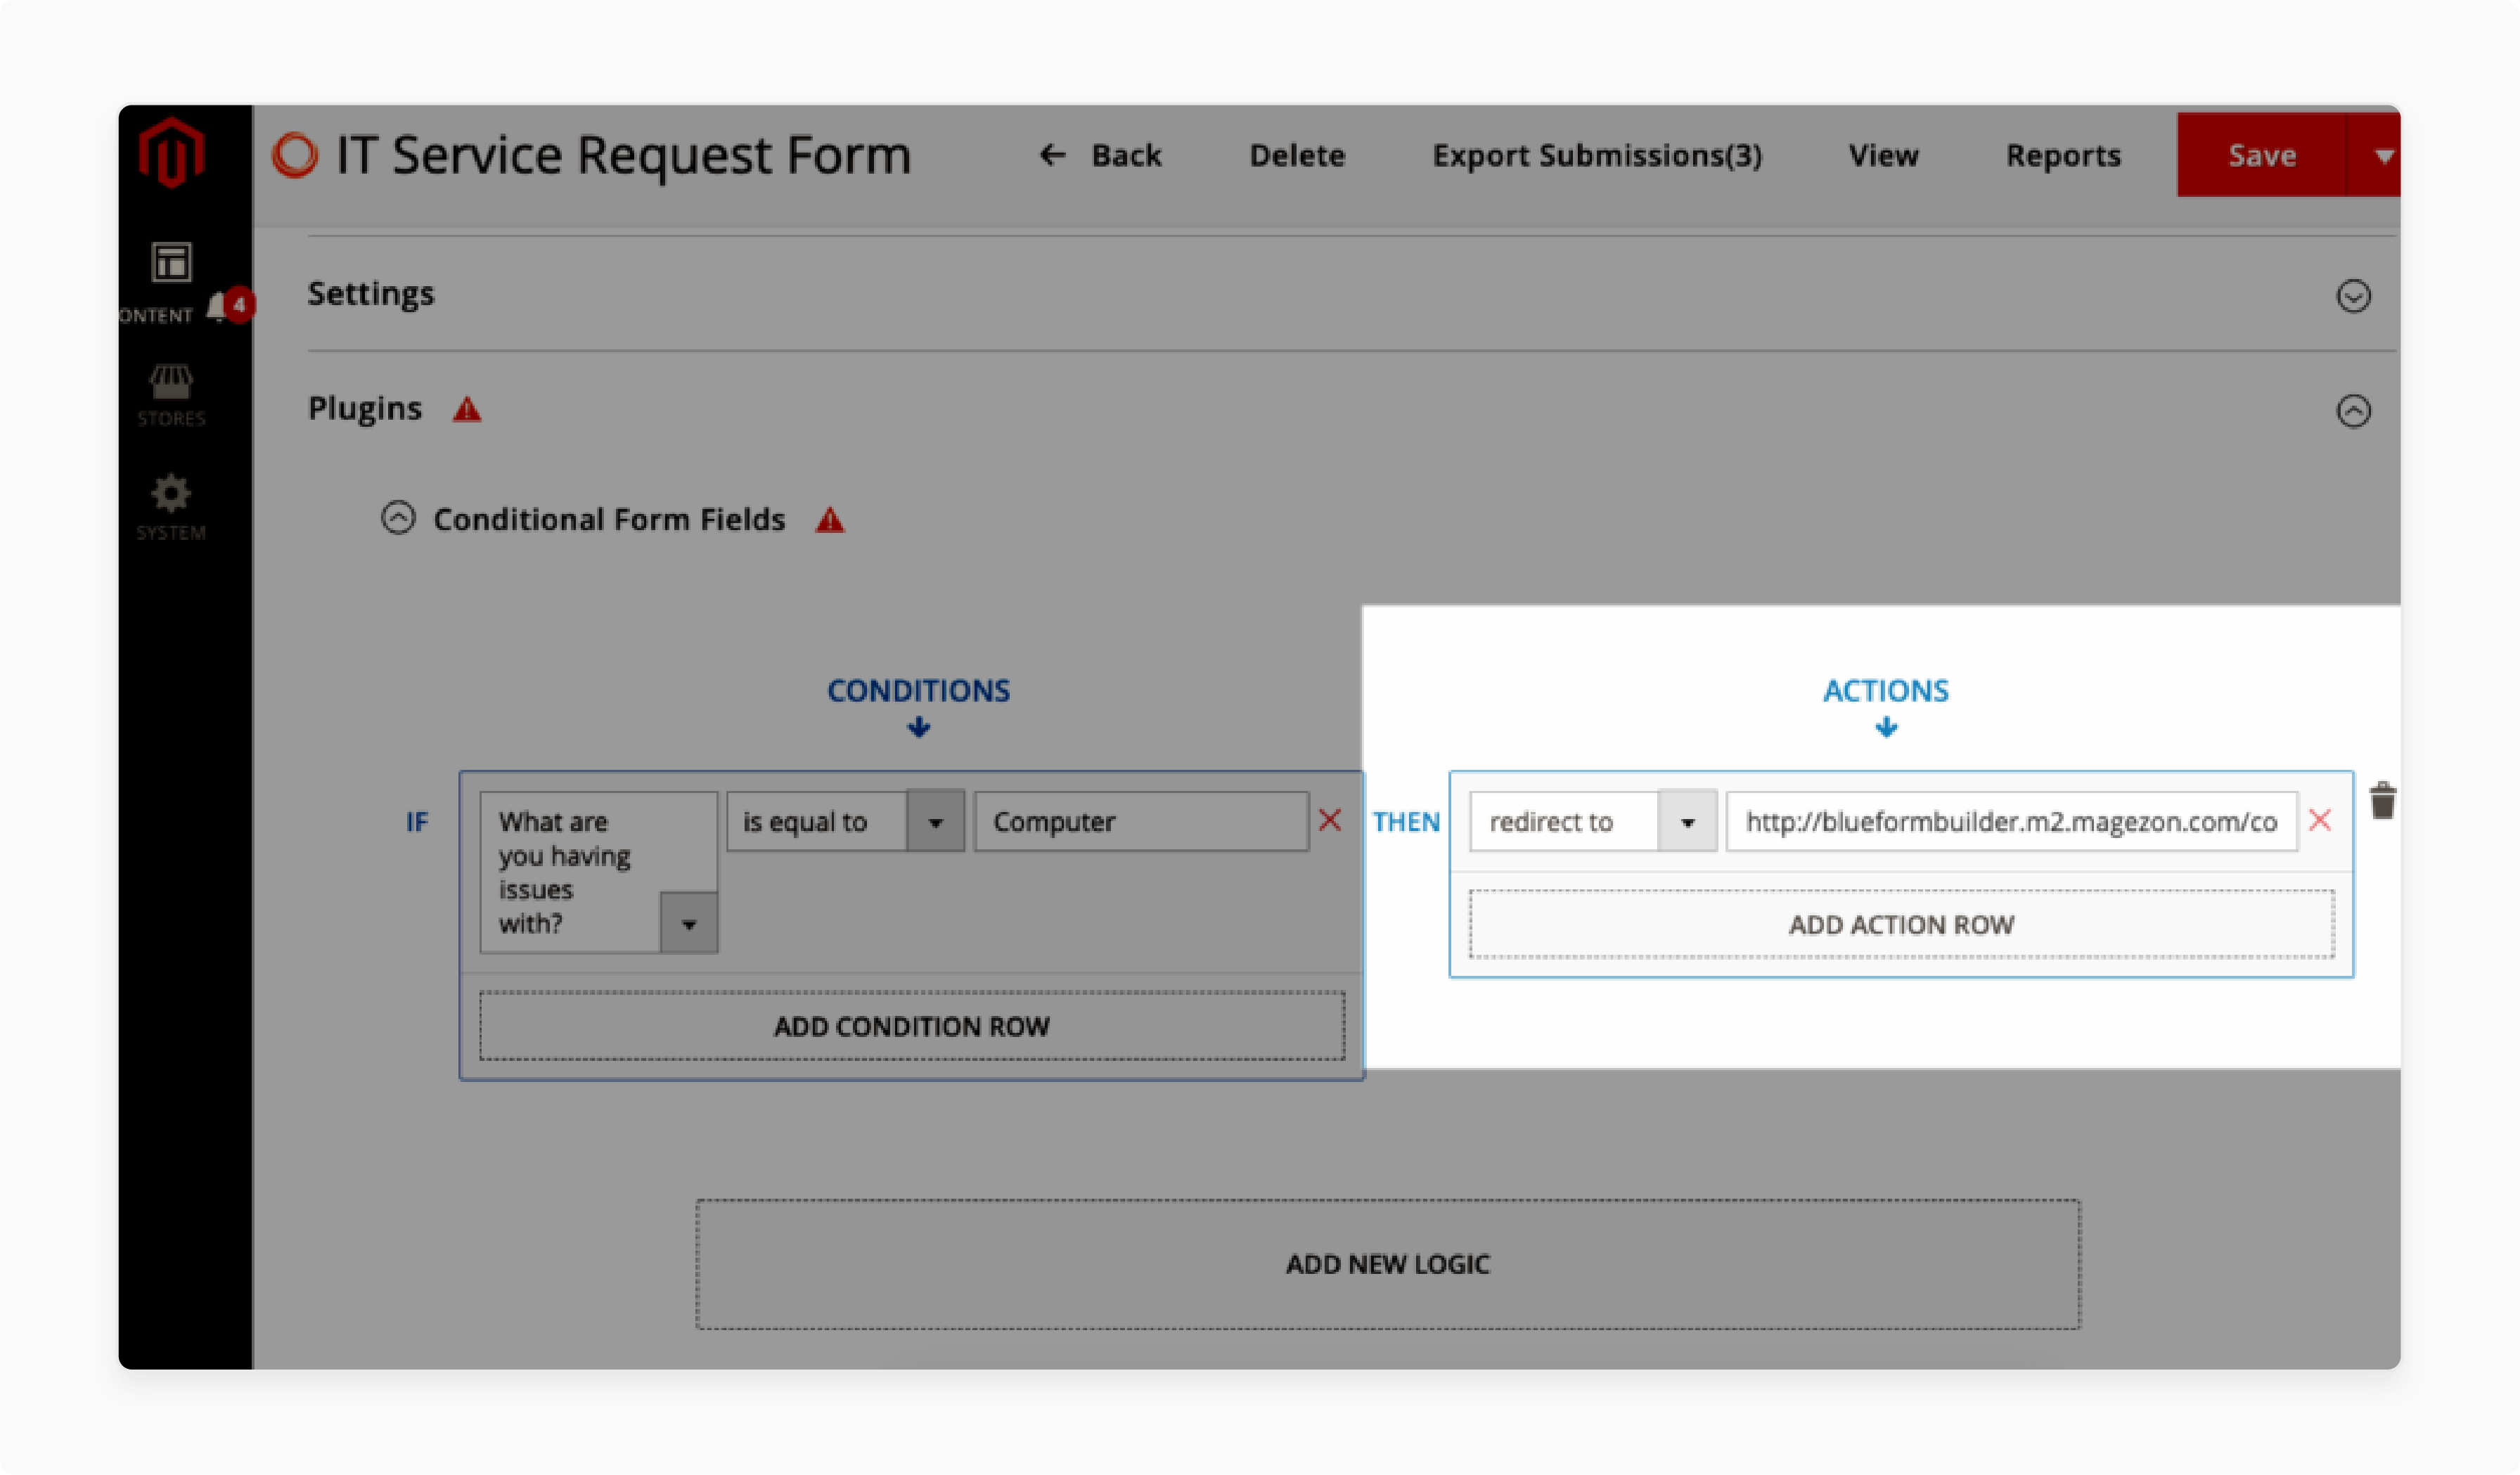Click the IT Service Request Form title

(x=623, y=155)
